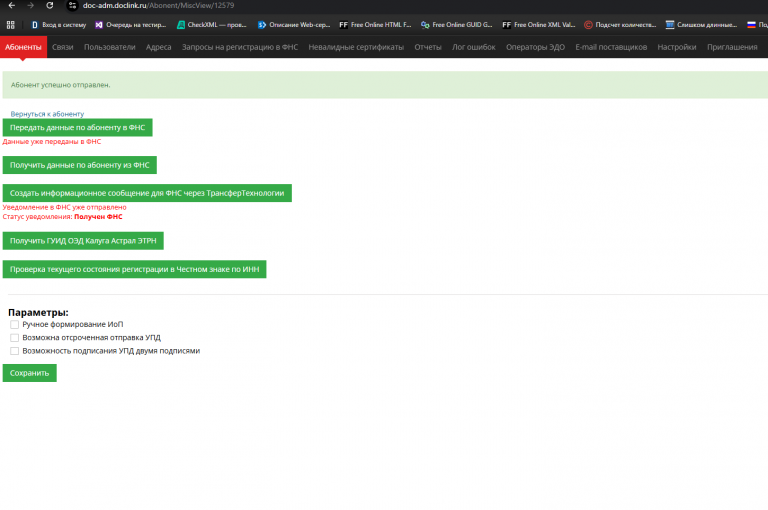Viewport: 768px width, 510px height.
Task: Click 'Получить данные по абоненту из ФНС'
Action: pyautogui.click(x=79, y=165)
